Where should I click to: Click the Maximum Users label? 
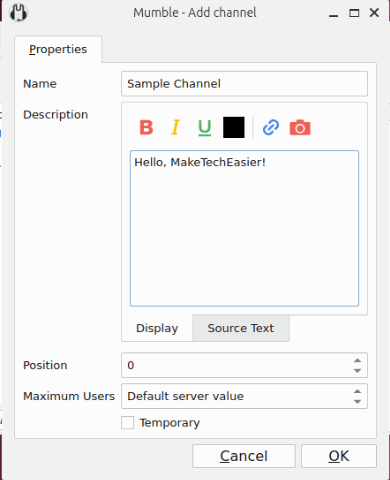pyautogui.click(x=69, y=396)
